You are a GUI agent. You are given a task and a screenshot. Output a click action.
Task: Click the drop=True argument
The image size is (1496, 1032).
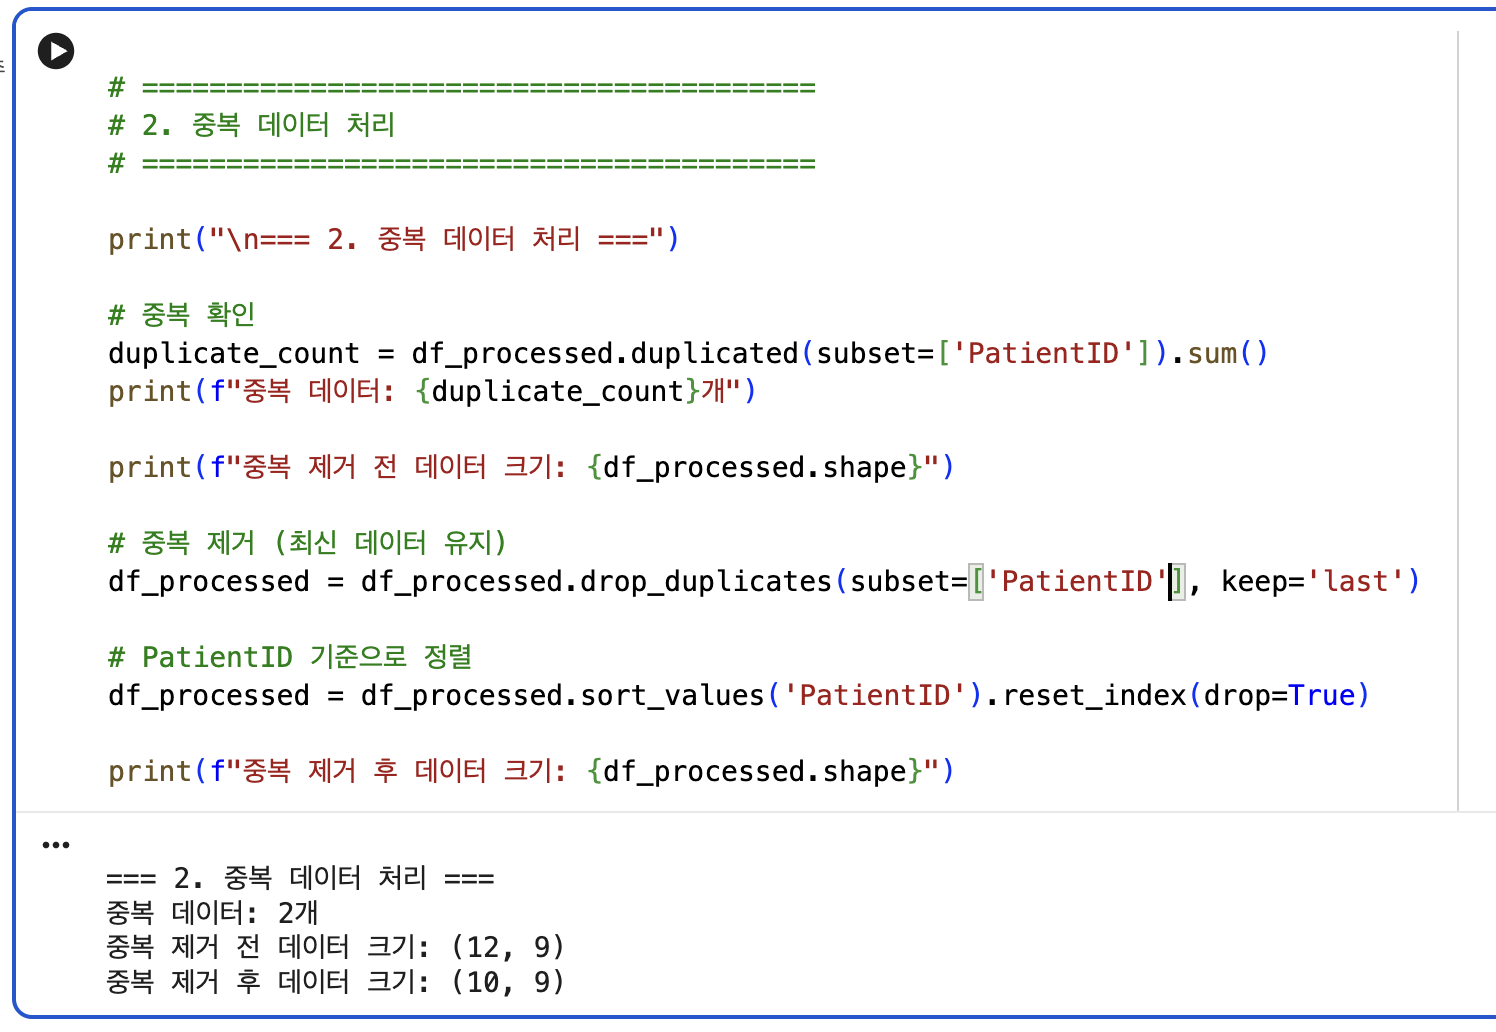[x=1279, y=695]
